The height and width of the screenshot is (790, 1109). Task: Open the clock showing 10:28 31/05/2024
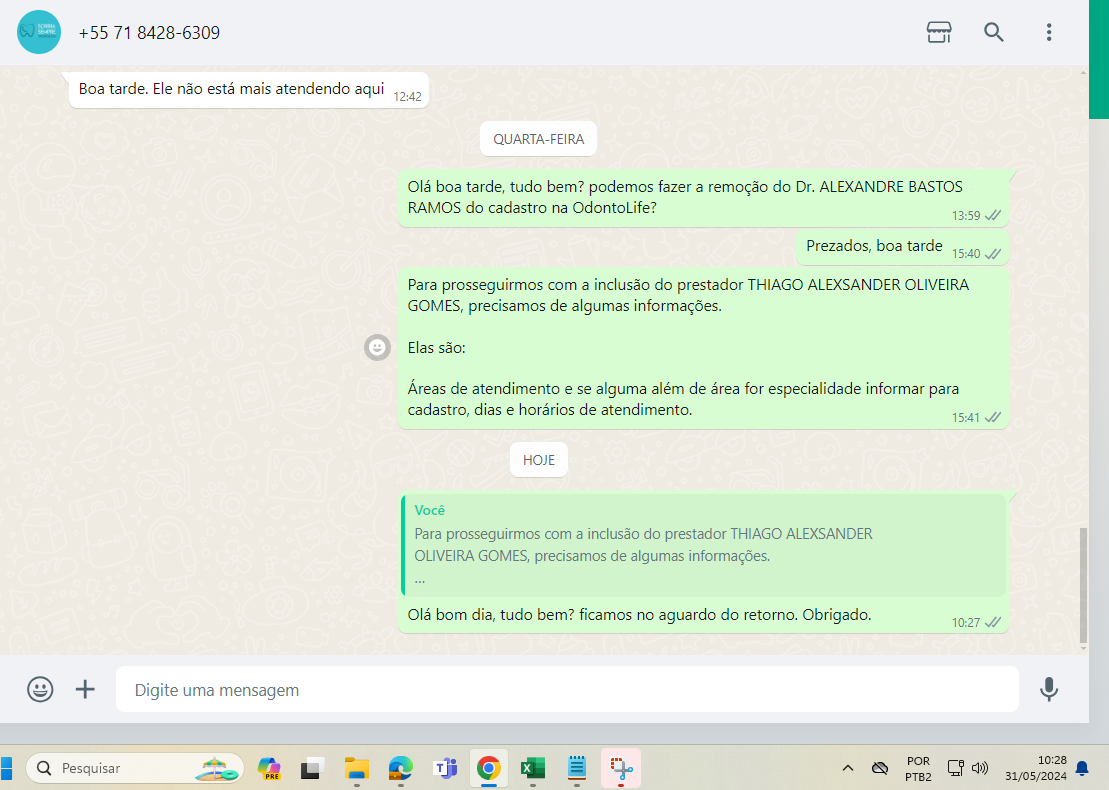click(x=1035, y=768)
